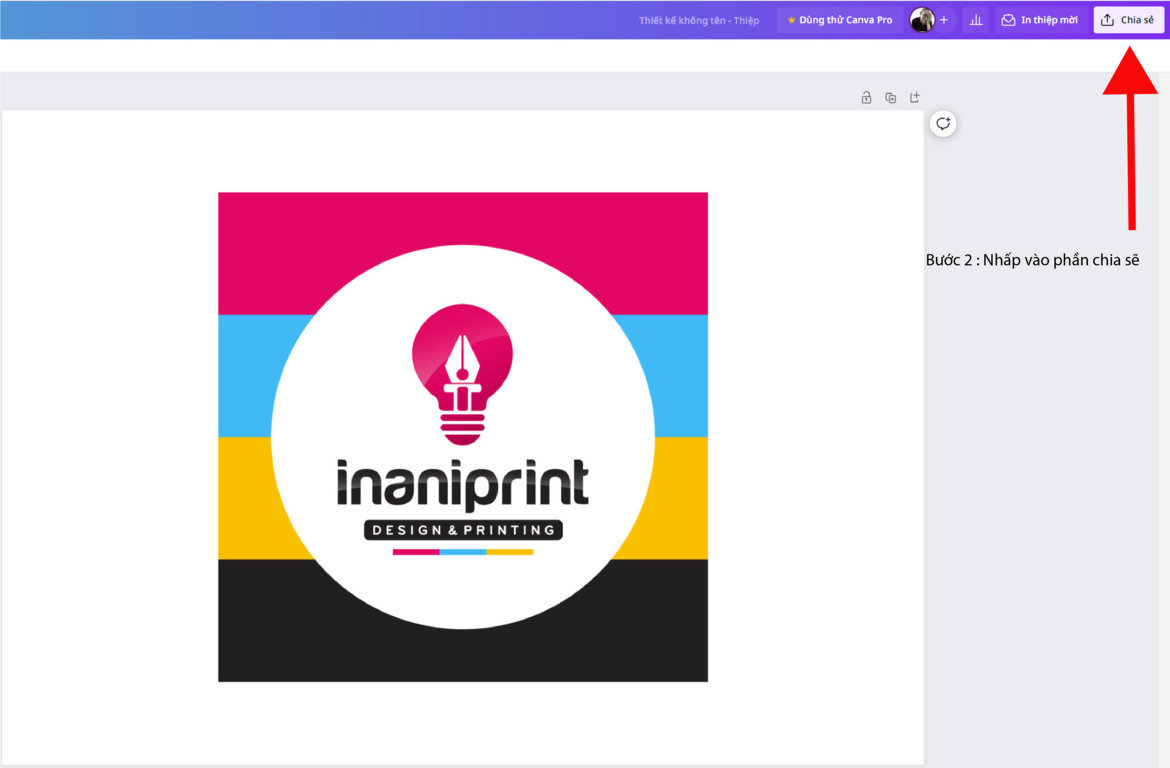Click the add page icon
This screenshot has width=1170, height=768.
click(915, 98)
